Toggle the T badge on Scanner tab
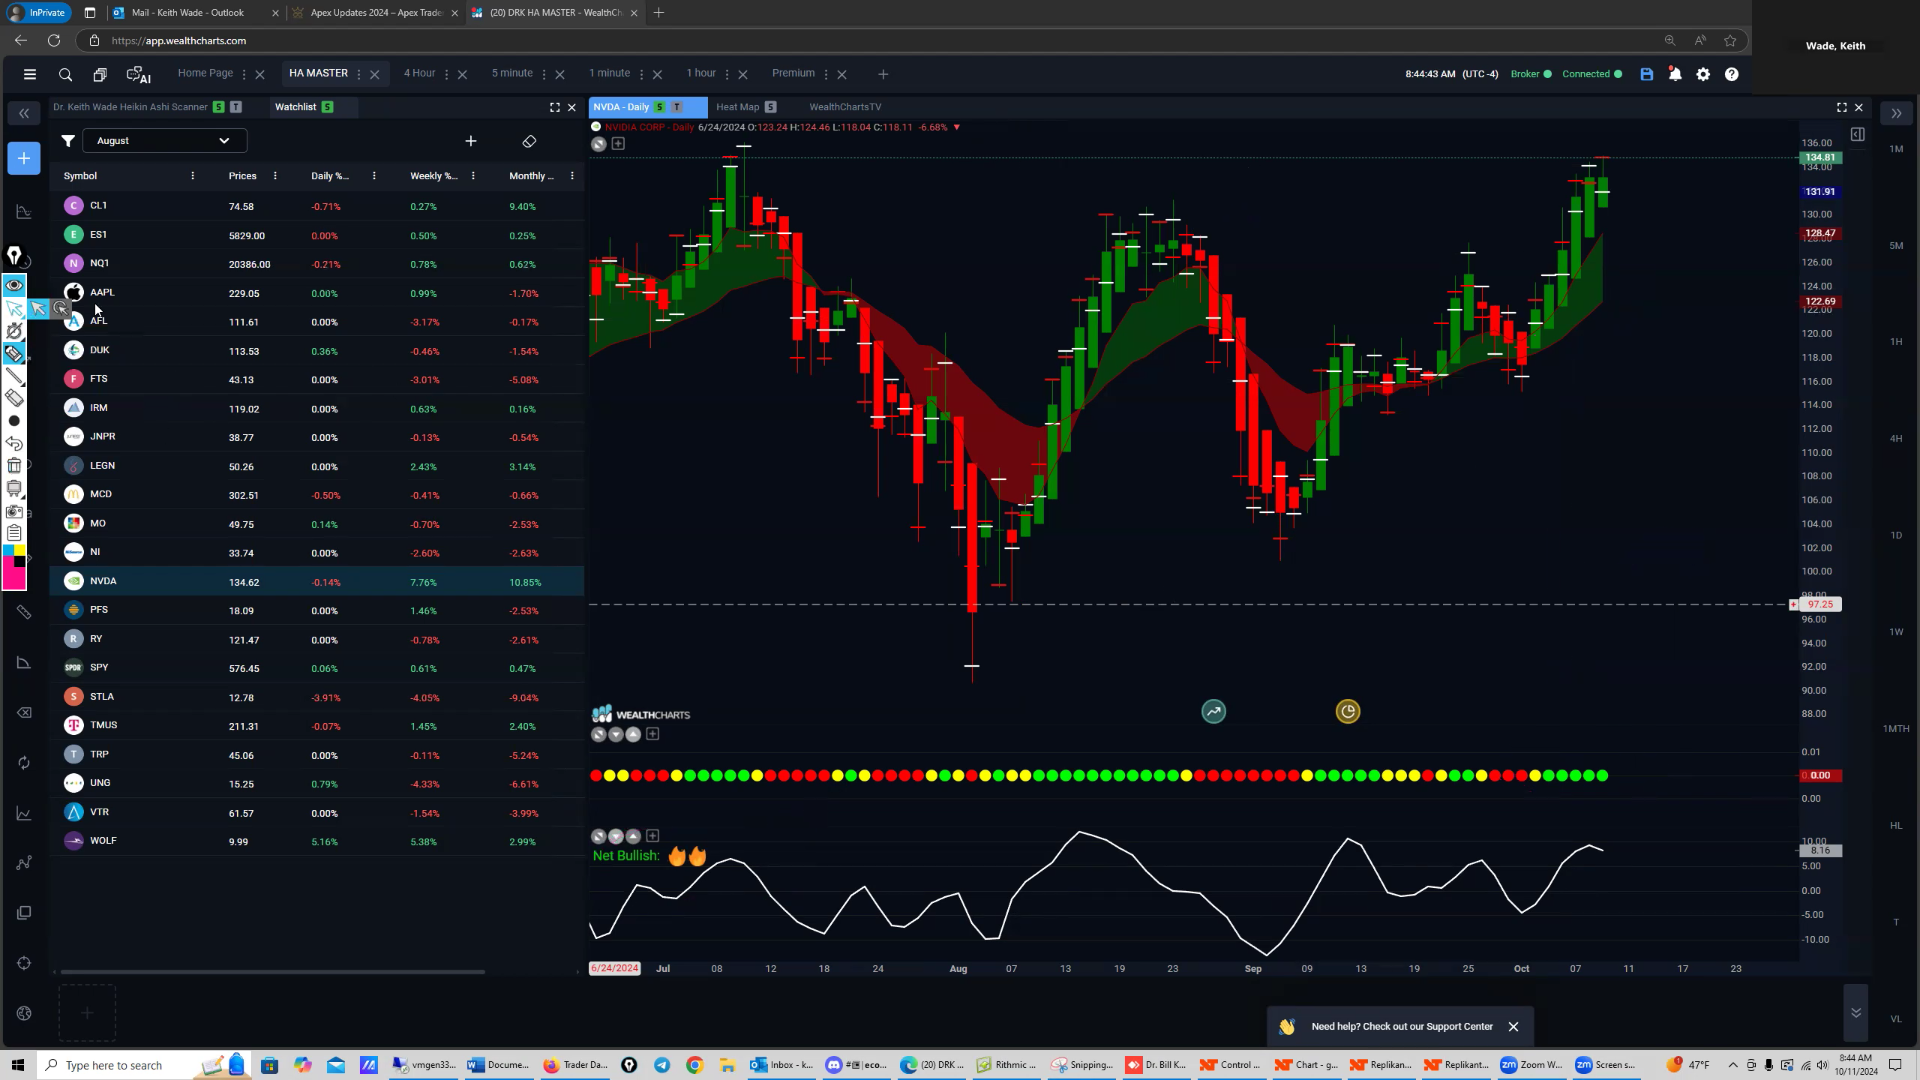The image size is (1920, 1080). [x=236, y=107]
